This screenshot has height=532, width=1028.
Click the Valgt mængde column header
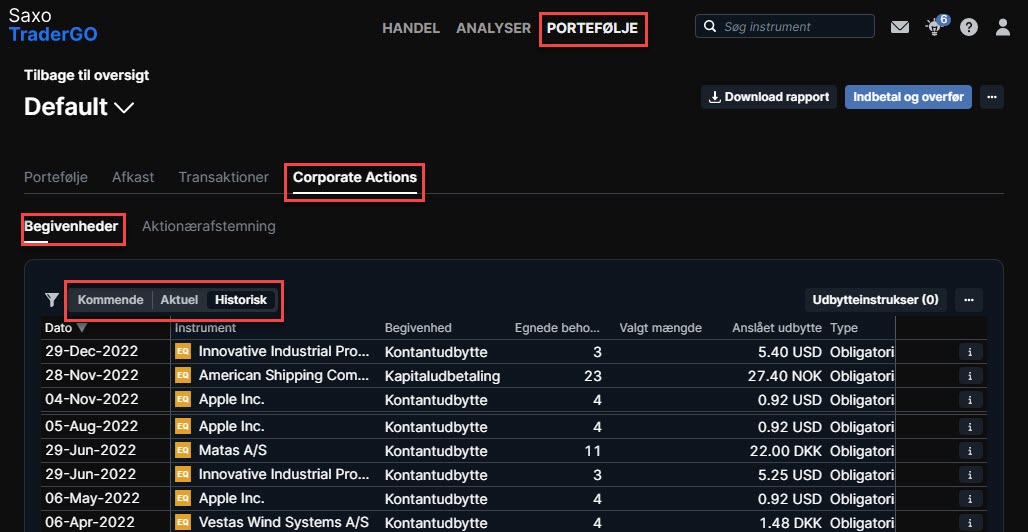point(661,327)
